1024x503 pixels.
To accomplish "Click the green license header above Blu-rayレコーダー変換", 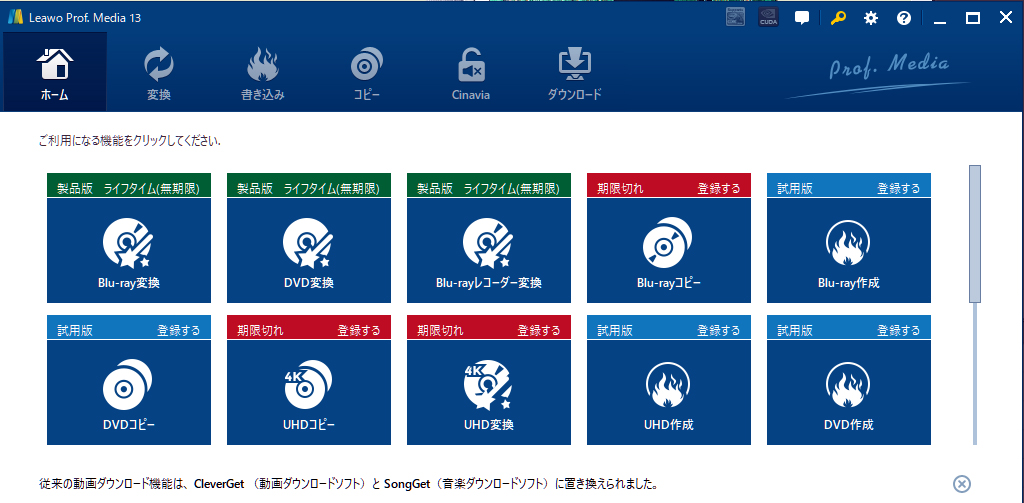I will 488,185.
